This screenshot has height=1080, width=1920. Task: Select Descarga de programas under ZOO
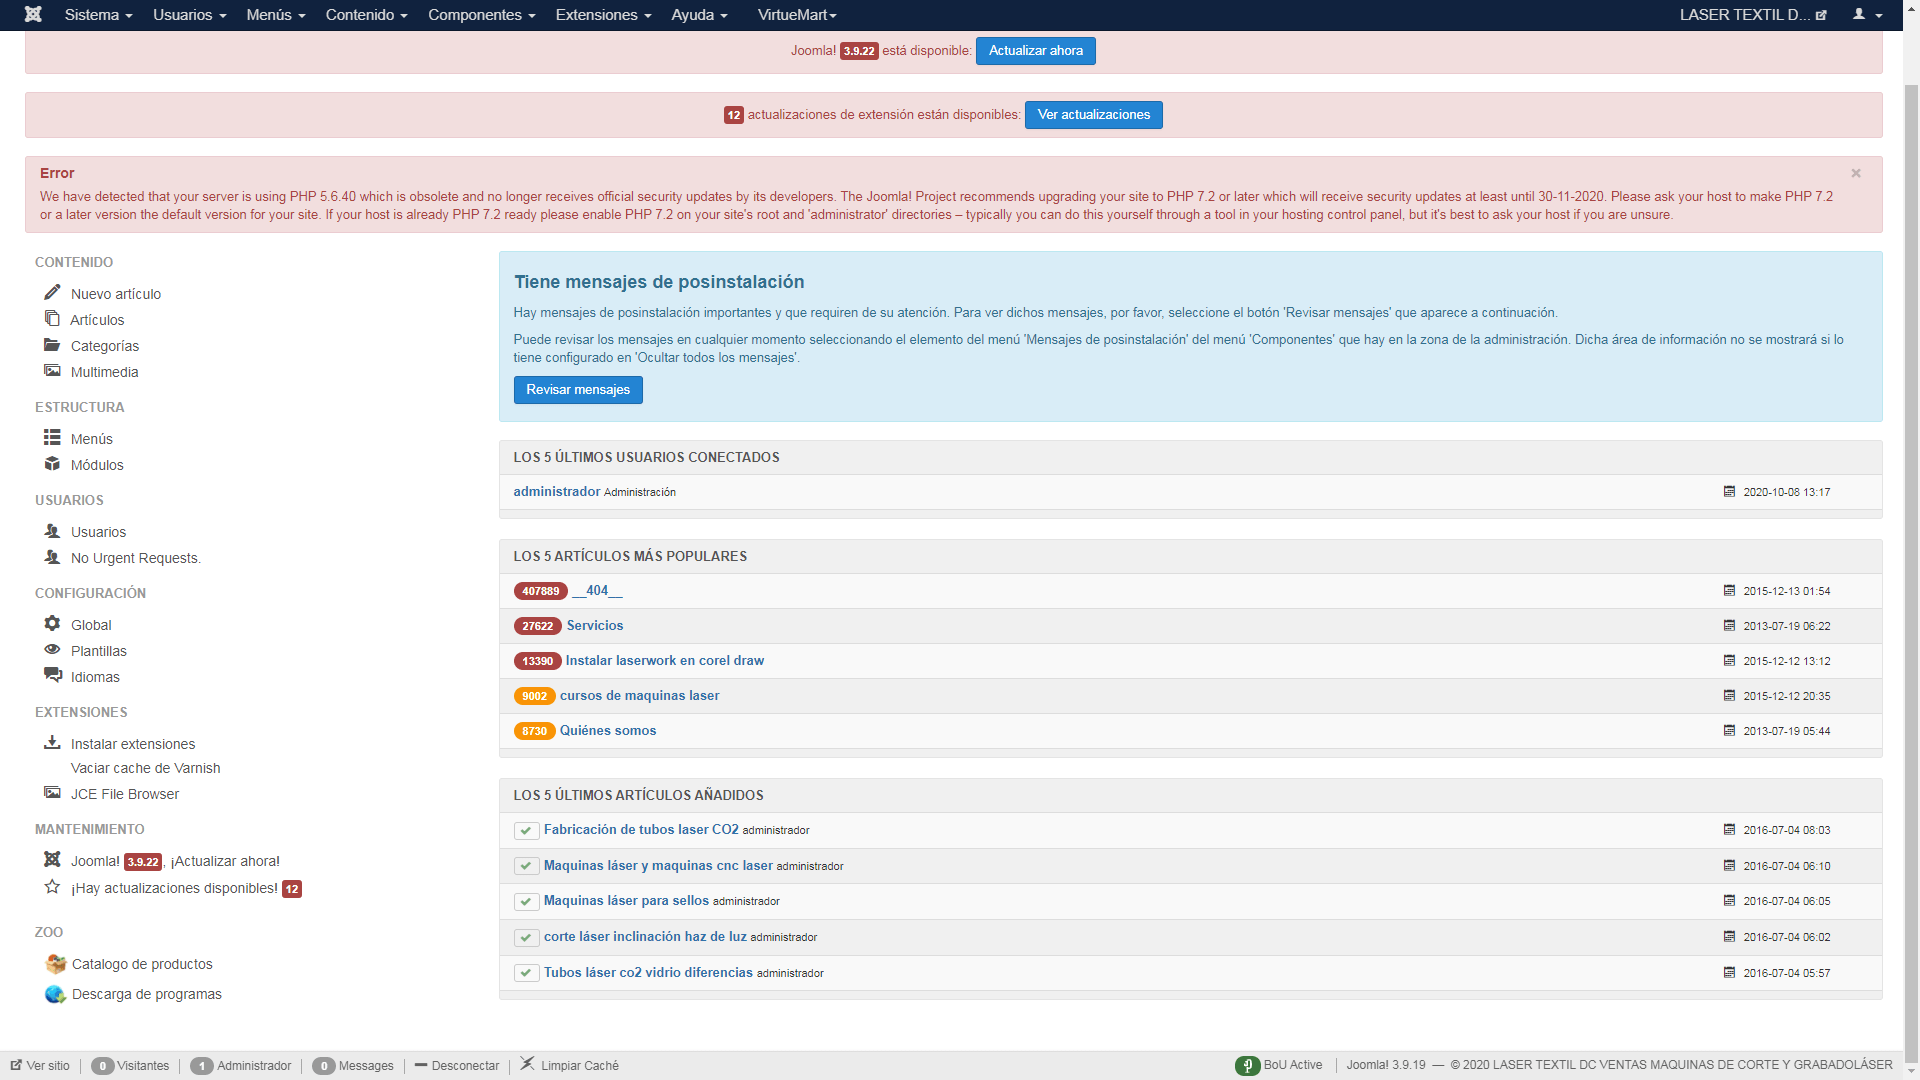[147, 994]
